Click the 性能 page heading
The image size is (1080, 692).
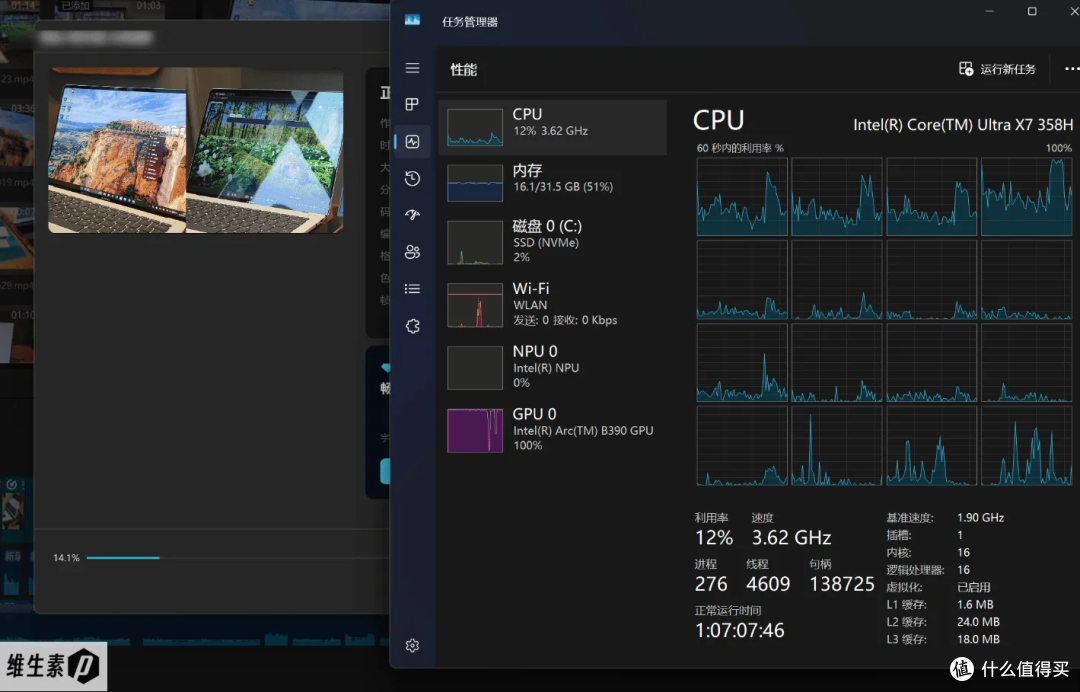tap(463, 70)
